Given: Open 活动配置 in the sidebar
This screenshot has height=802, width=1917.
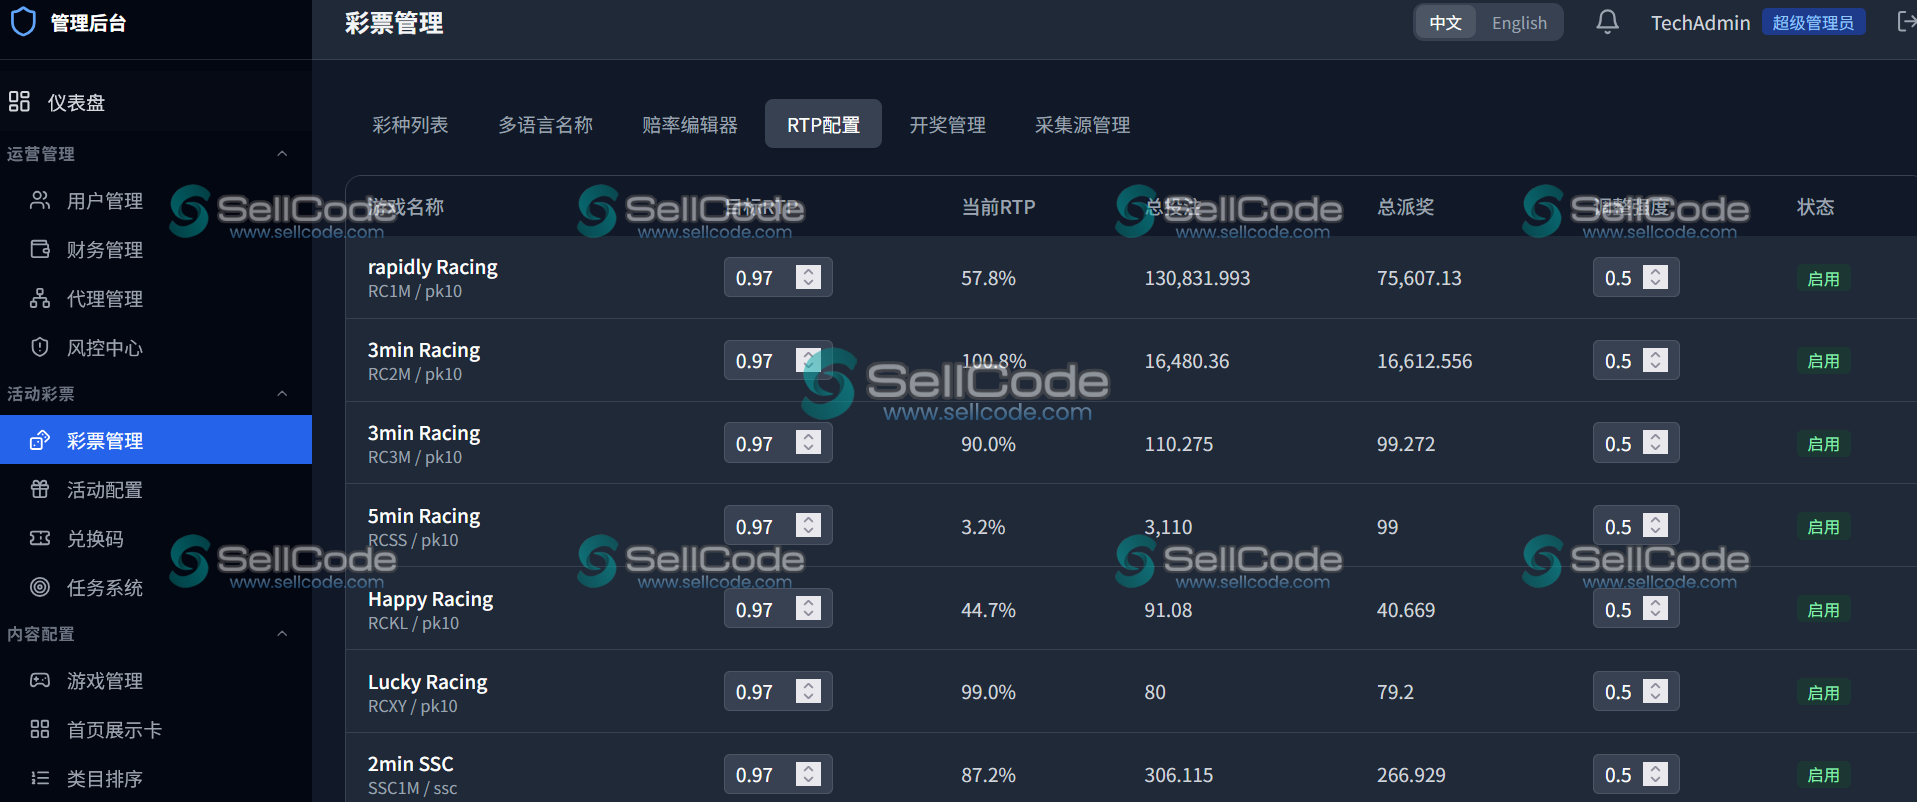Looking at the screenshot, I should point(156,490).
